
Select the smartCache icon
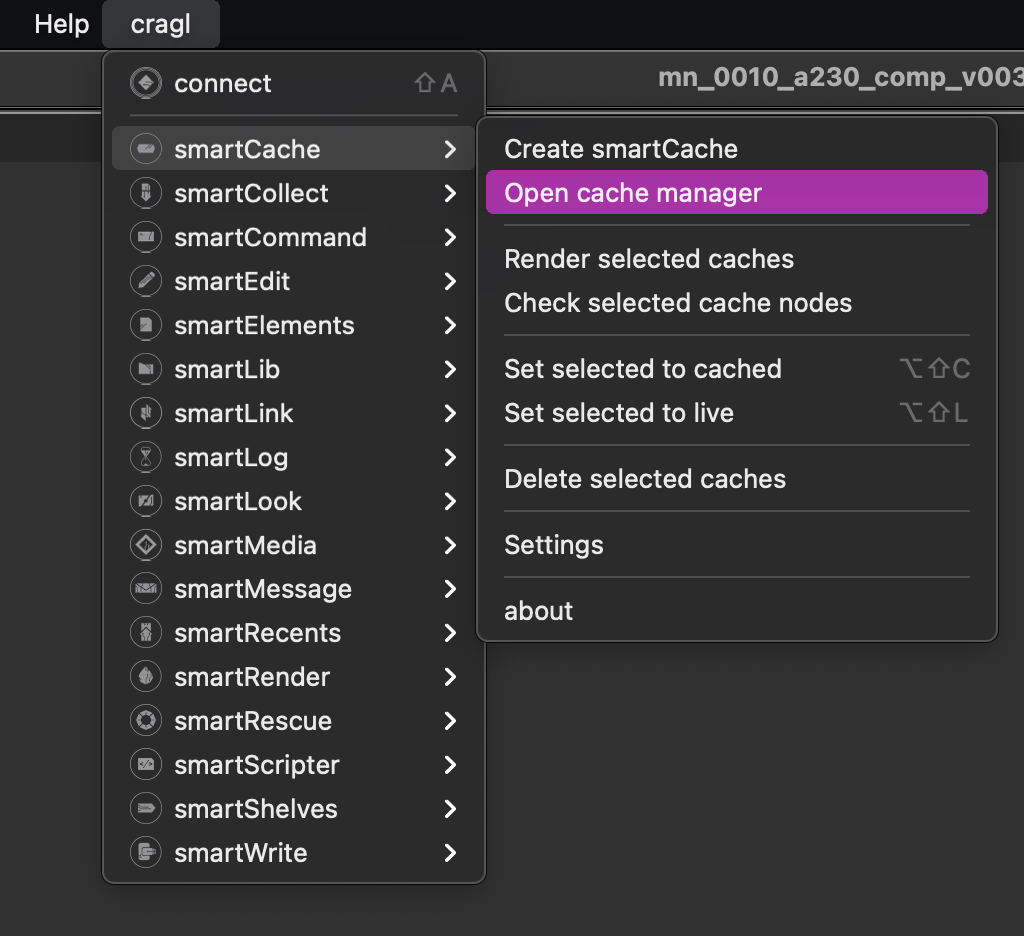point(146,149)
